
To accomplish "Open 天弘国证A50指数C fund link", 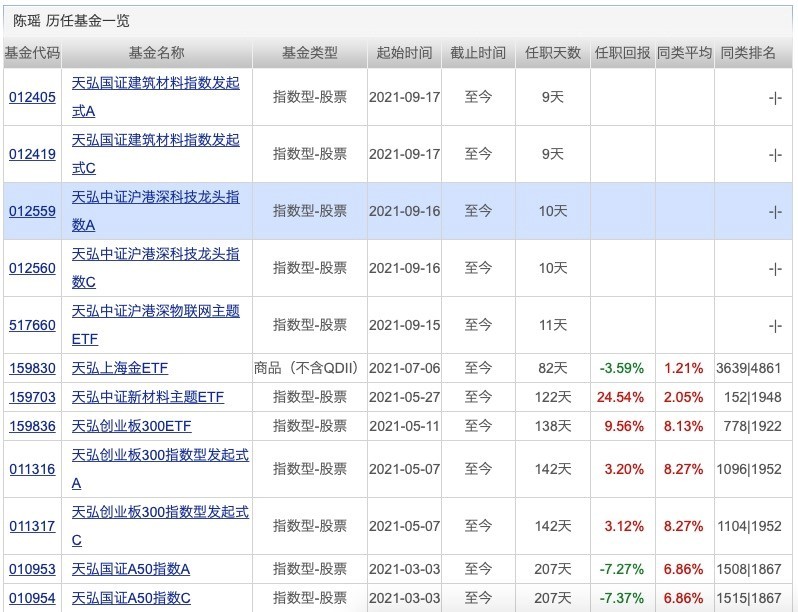I will coord(131,598).
